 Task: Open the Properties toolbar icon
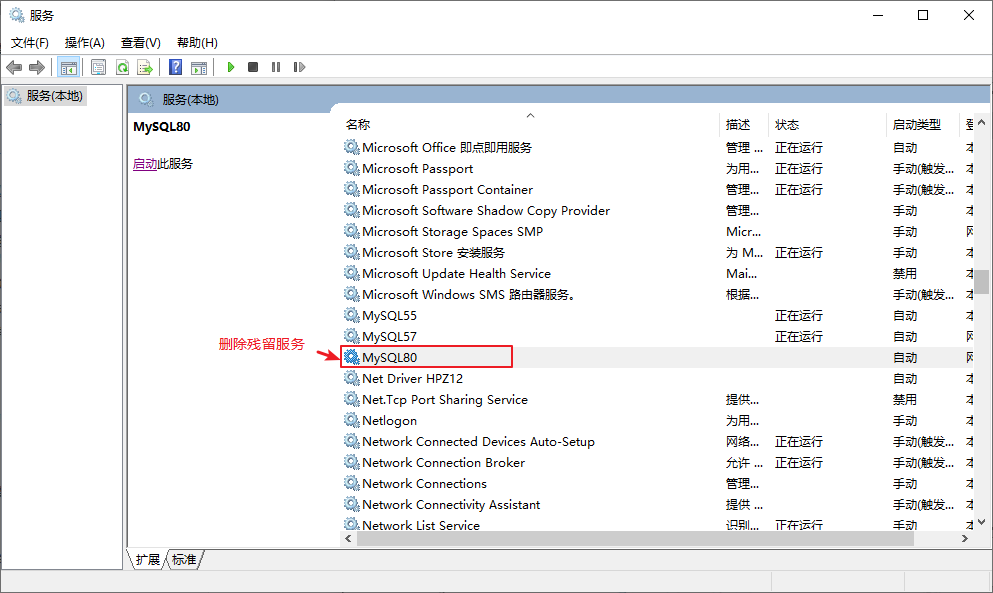[98, 67]
